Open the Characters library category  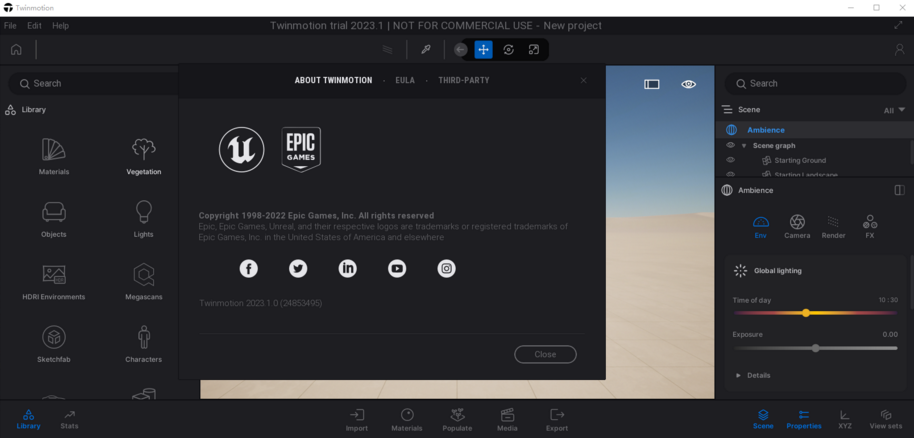[x=143, y=344]
